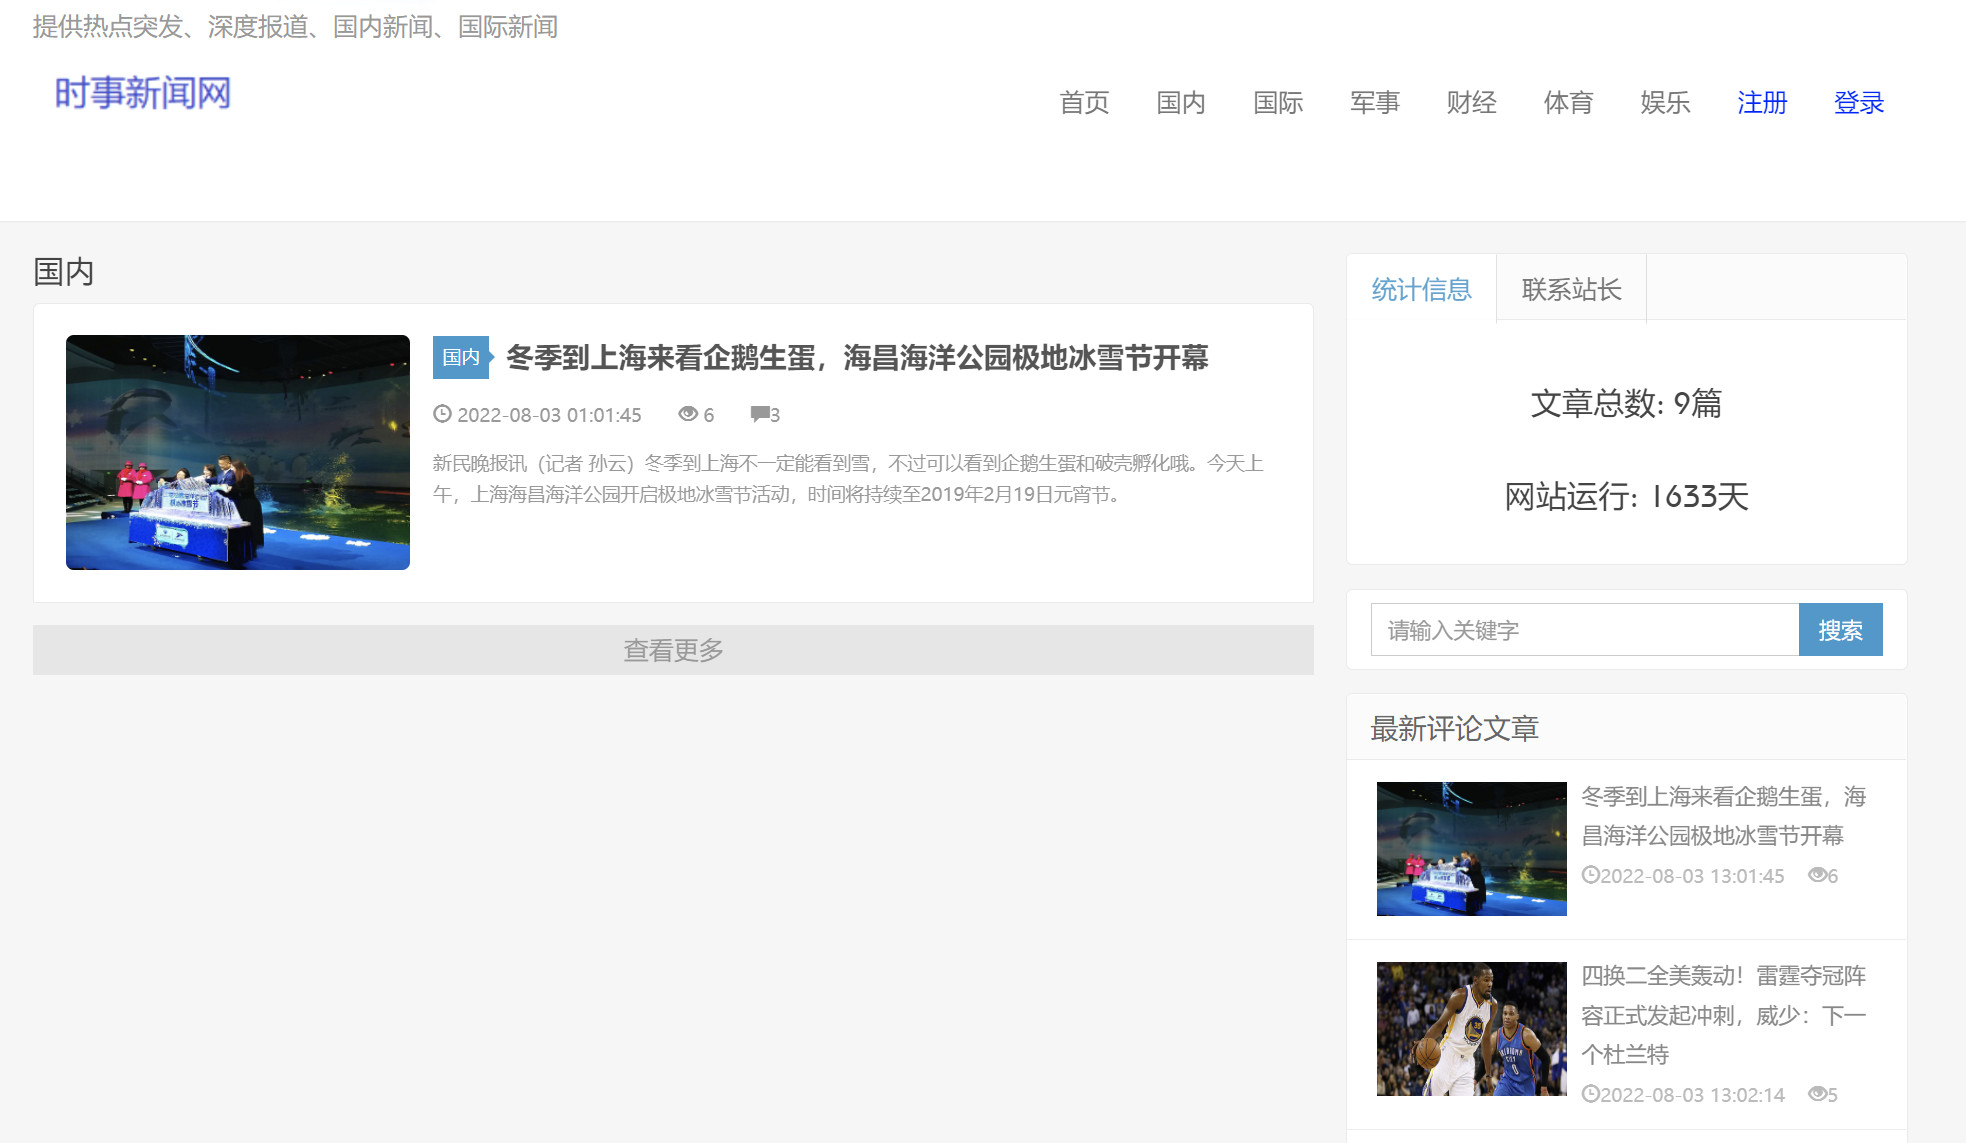Open sidebar penguin article thumbnail
Screen dimensions: 1966x1143
tap(1471, 849)
